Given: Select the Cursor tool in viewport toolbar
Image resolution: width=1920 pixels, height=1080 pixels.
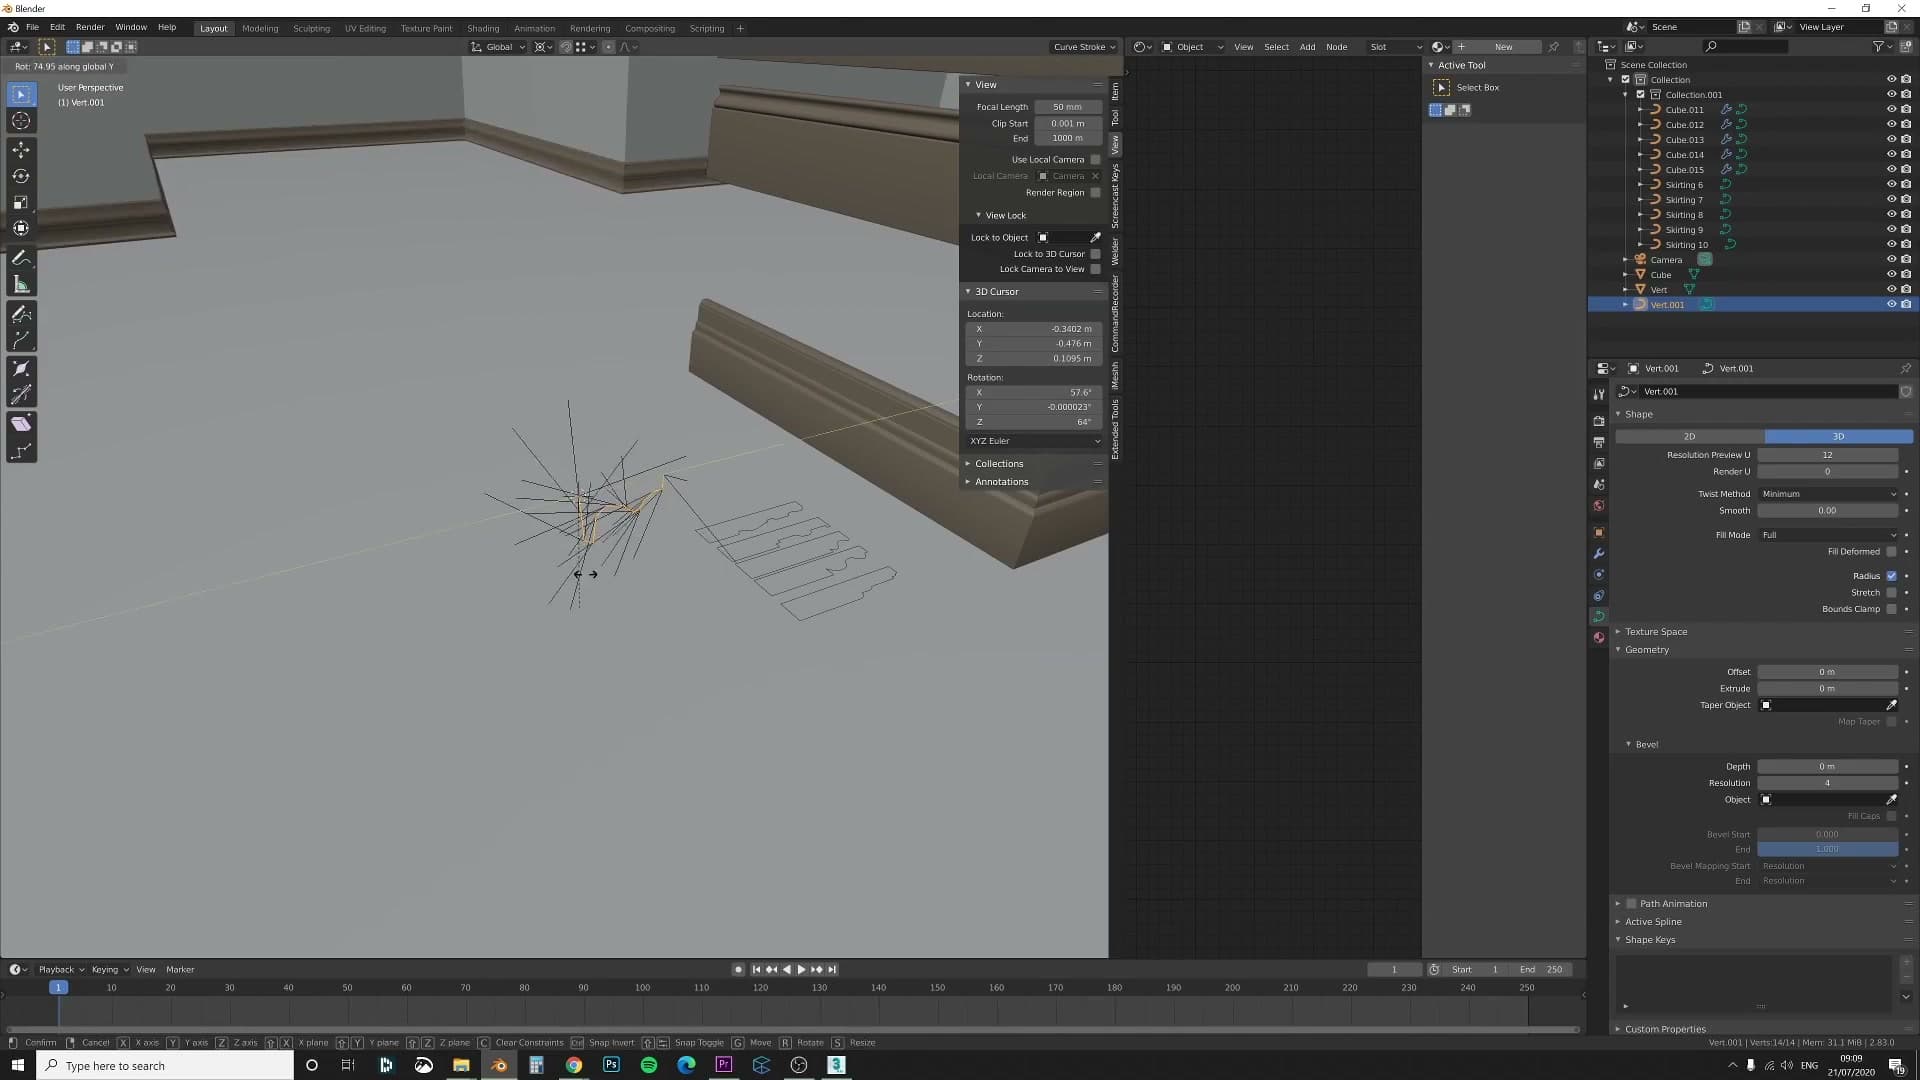Looking at the screenshot, I should click(21, 121).
